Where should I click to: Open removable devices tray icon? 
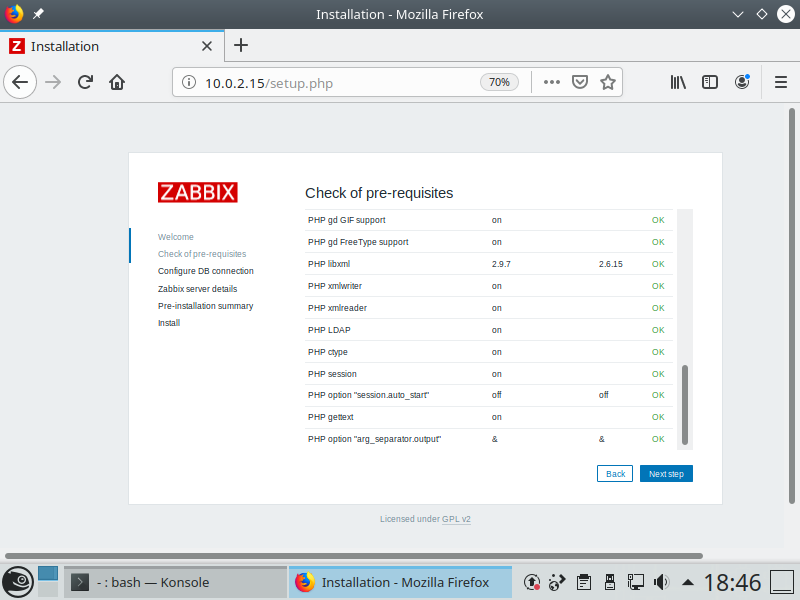coord(610,582)
